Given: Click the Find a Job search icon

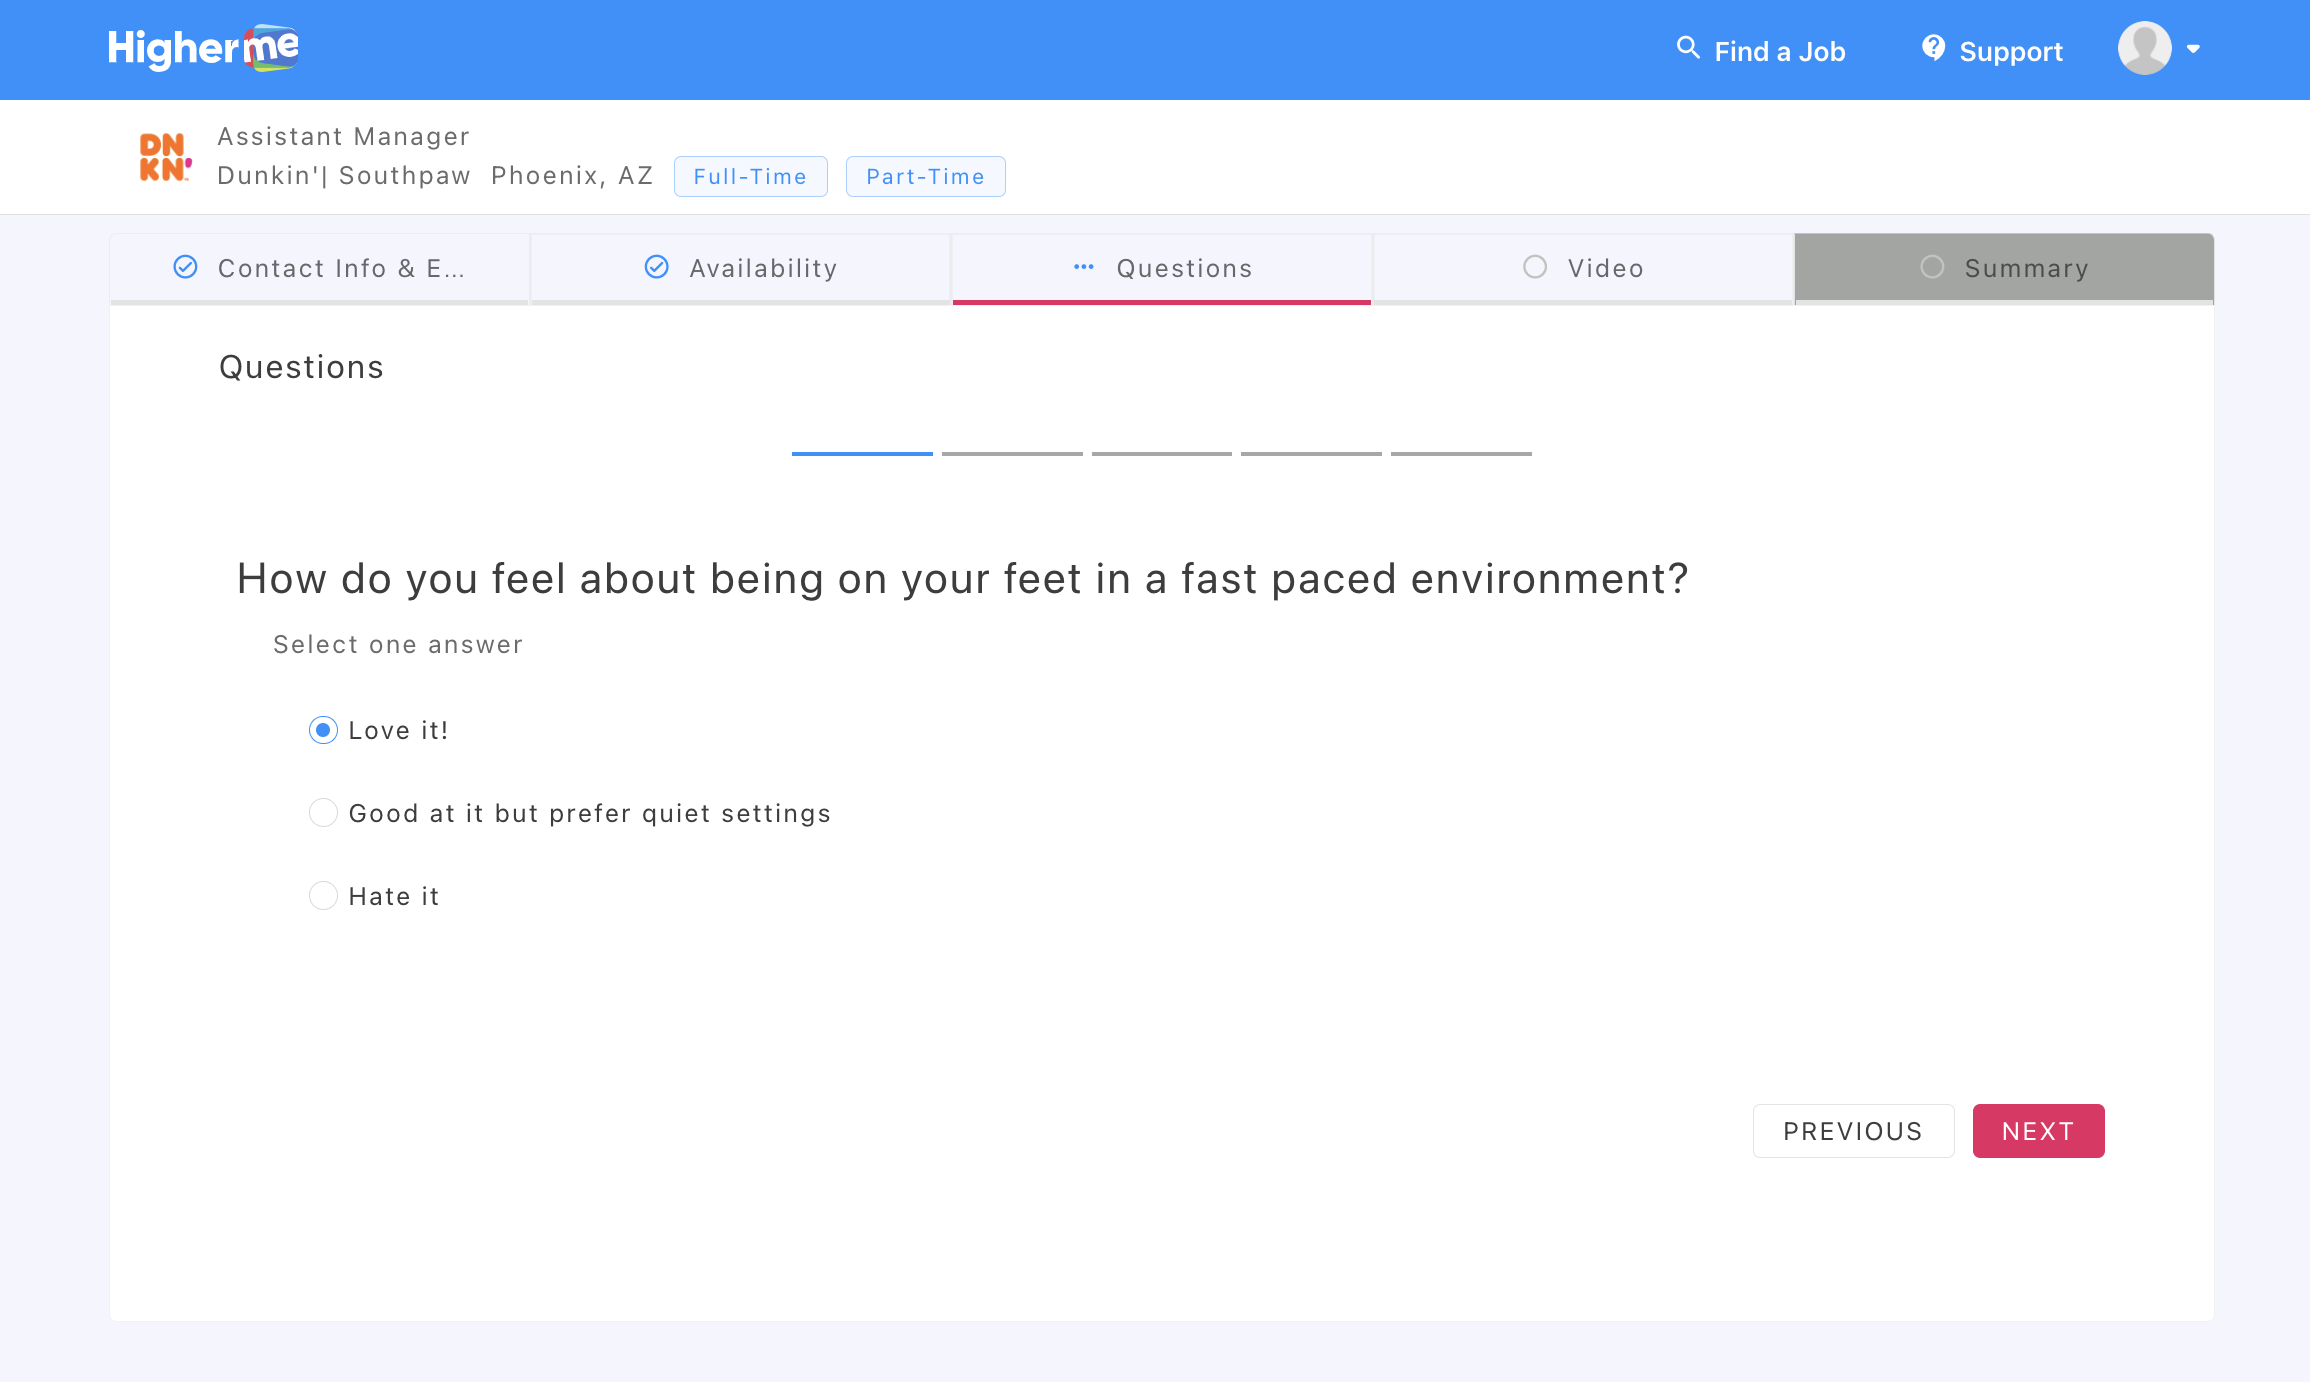Looking at the screenshot, I should (x=1687, y=48).
